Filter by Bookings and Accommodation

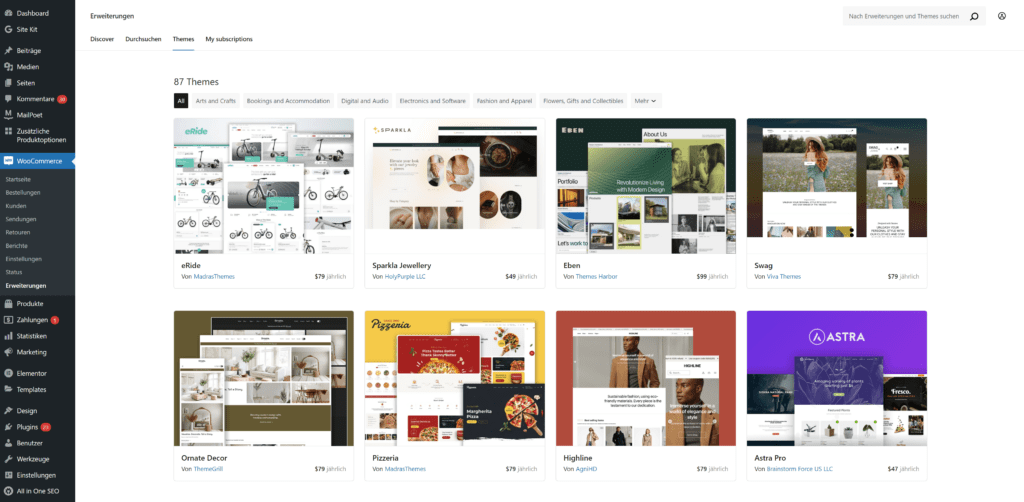pyautogui.click(x=289, y=101)
